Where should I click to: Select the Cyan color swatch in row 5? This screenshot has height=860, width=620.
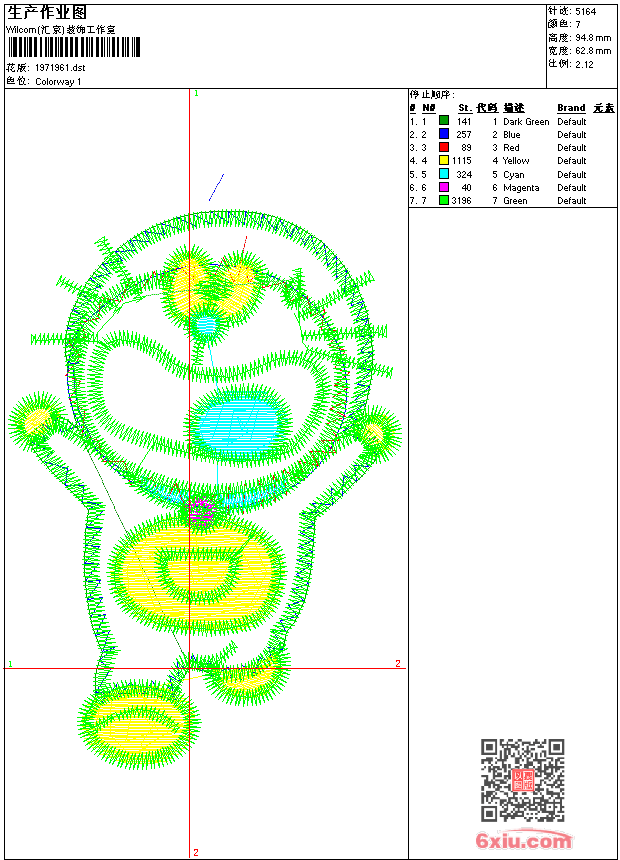[x=444, y=174]
